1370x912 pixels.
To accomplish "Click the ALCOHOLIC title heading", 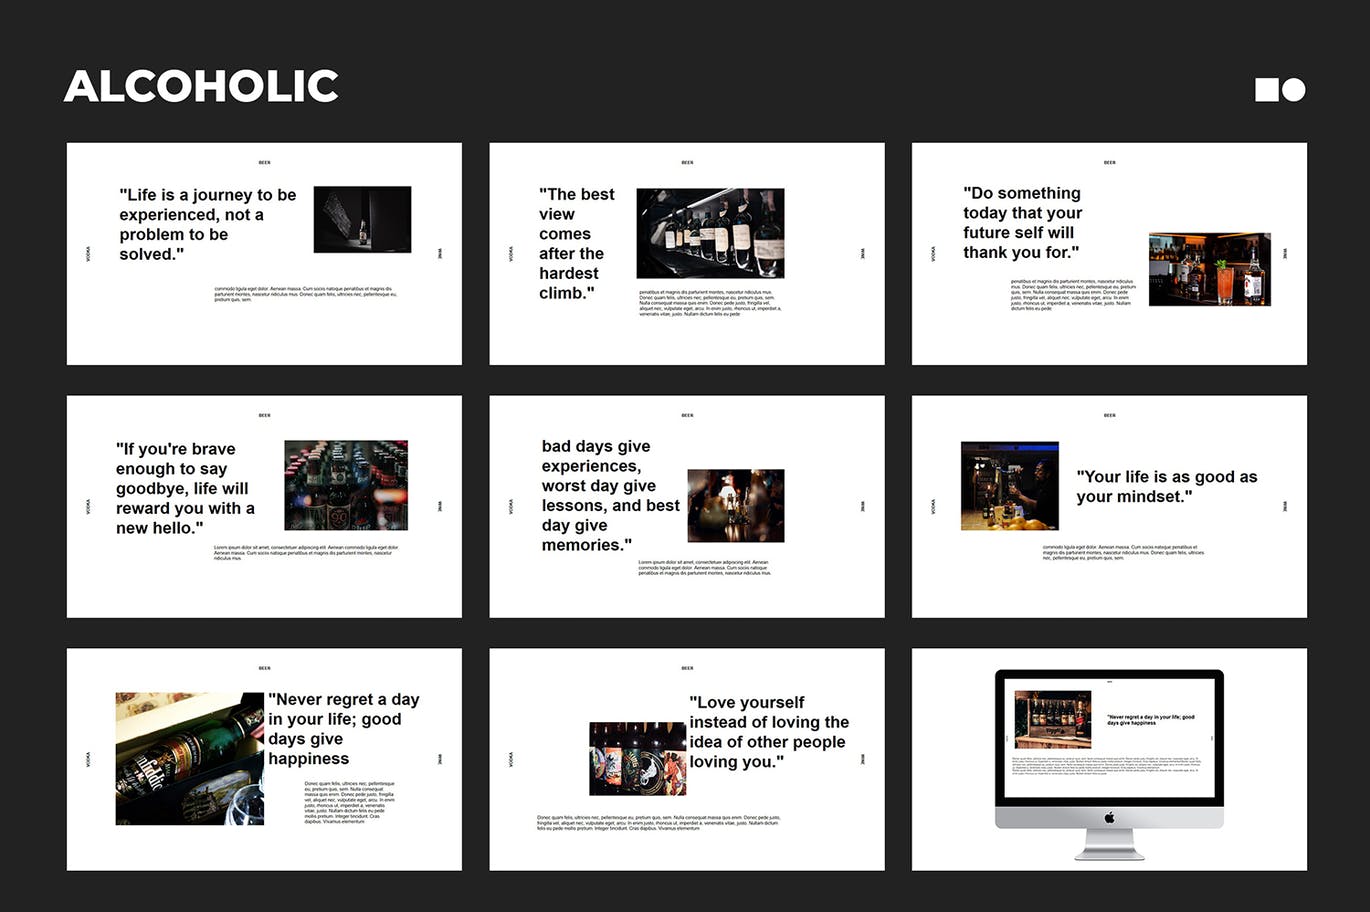I will [x=201, y=87].
